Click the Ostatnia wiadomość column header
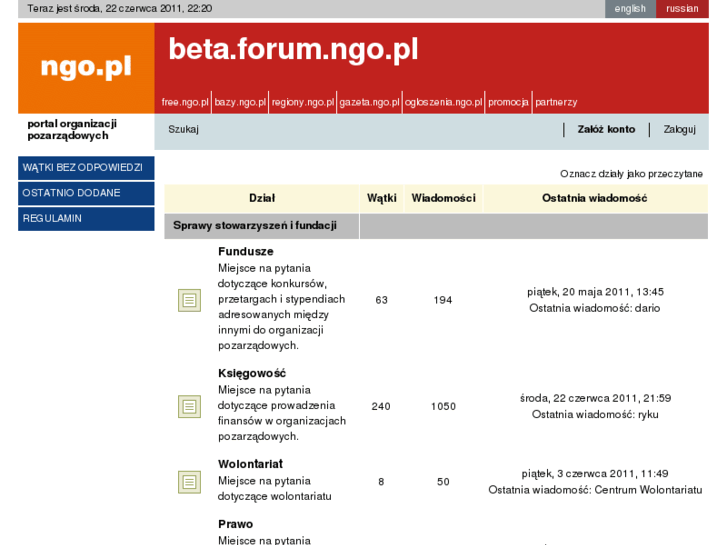Viewport: 727px width, 545px height. (x=594, y=198)
